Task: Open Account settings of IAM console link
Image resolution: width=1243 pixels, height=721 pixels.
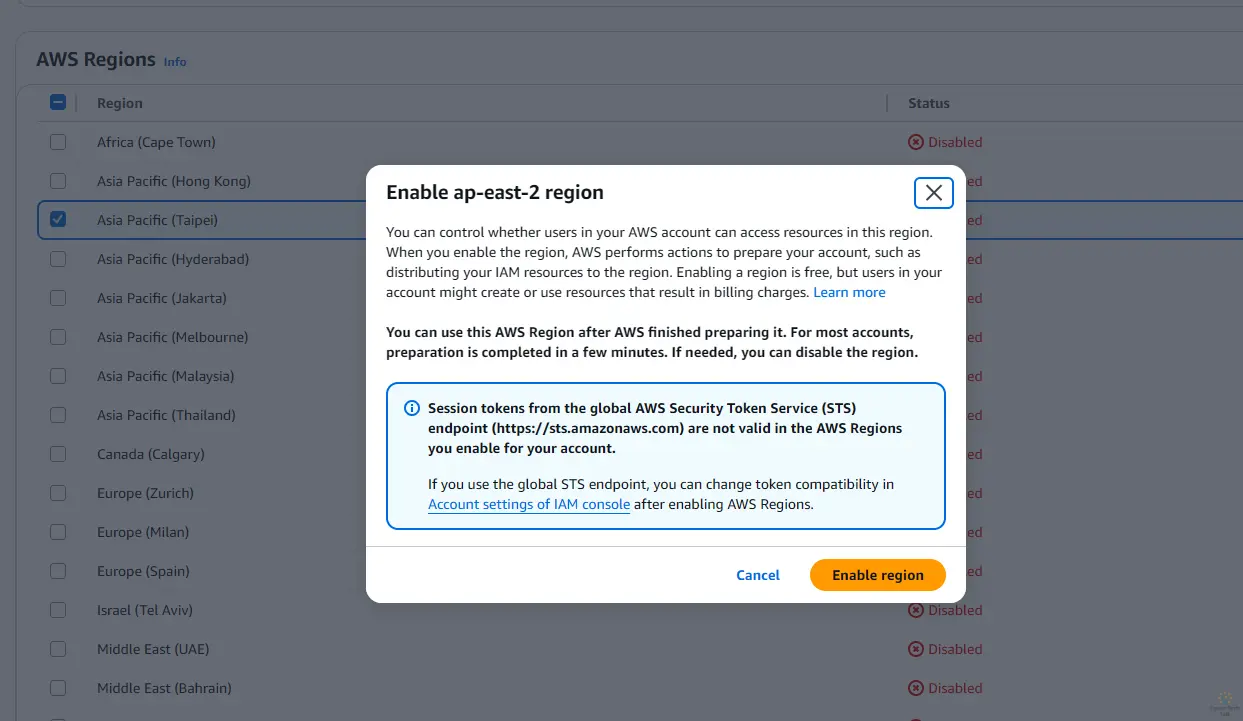Action: (x=529, y=504)
